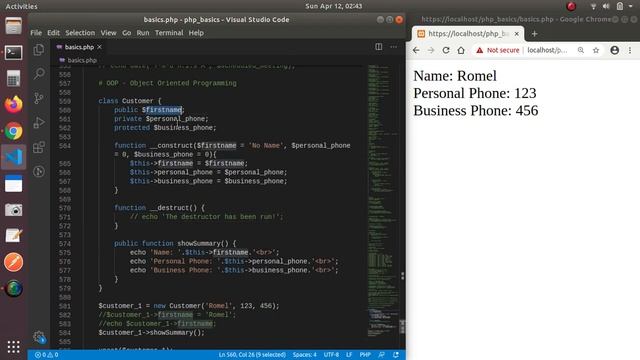Open the editor More Actions ellipsis
The width and height of the screenshot is (640, 360).
tap(393, 47)
